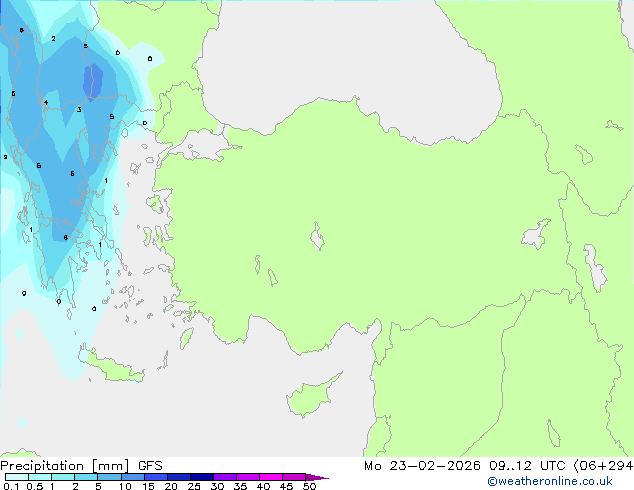Click the '09..12 UTC' time text
634x490 pixels.
coord(527,466)
